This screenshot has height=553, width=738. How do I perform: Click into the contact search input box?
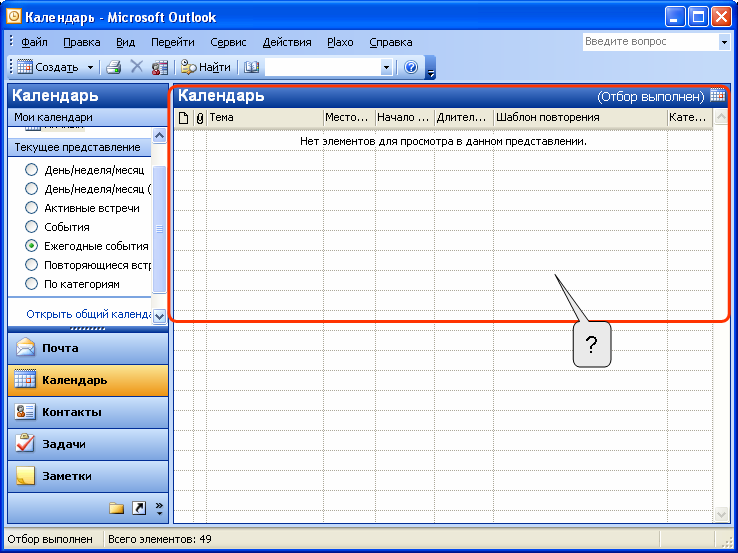pyautogui.click(x=323, y=67)
